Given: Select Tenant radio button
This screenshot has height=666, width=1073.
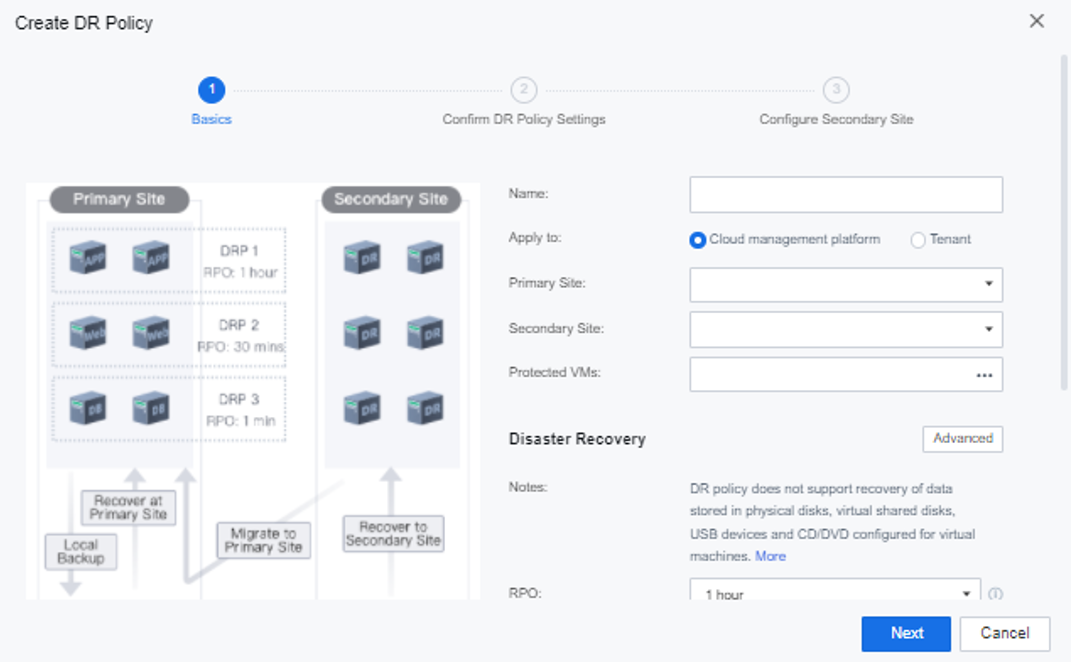Looking at the screenshot, I should 918,240.
